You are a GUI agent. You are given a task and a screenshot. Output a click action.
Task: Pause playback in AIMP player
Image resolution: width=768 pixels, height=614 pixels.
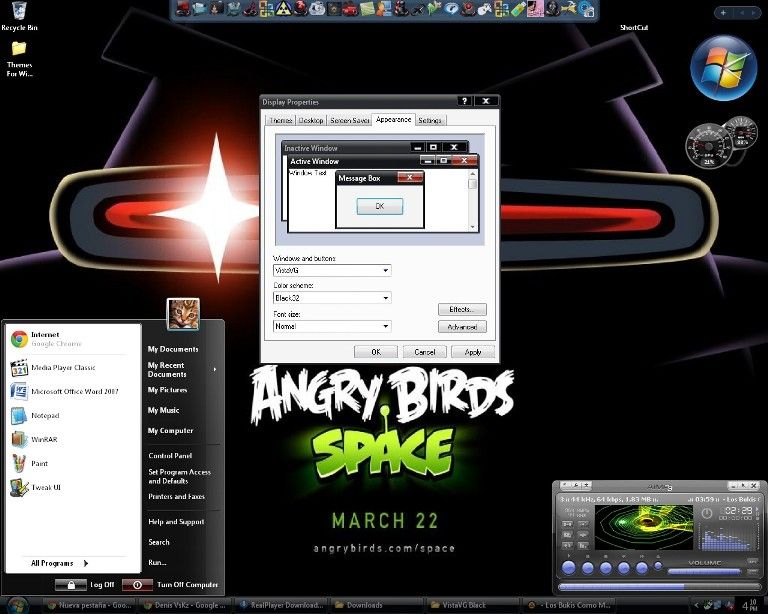[x=588, y=568]
